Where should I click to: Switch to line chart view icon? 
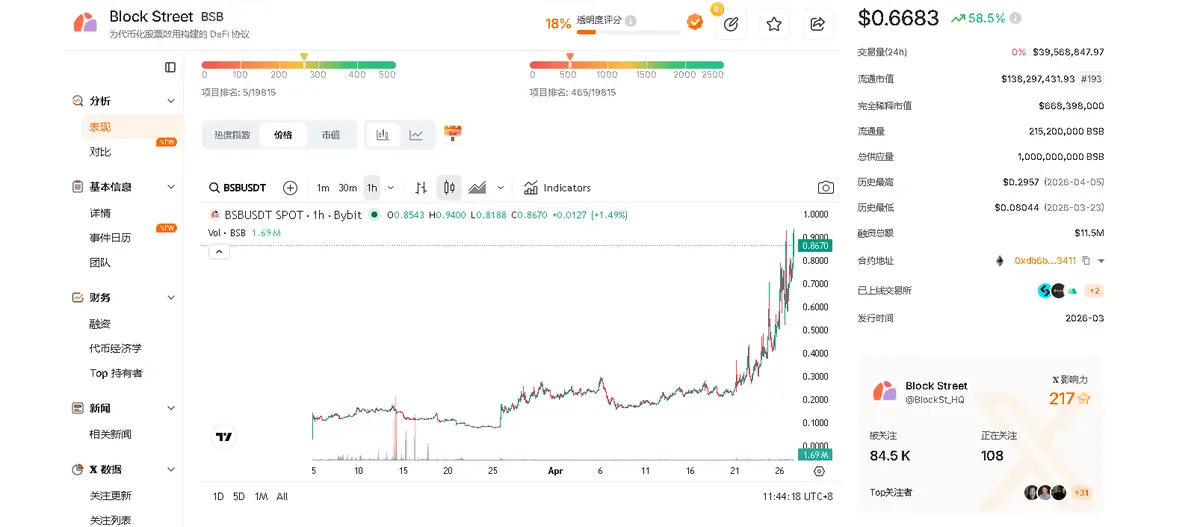(x=416, y=135)
